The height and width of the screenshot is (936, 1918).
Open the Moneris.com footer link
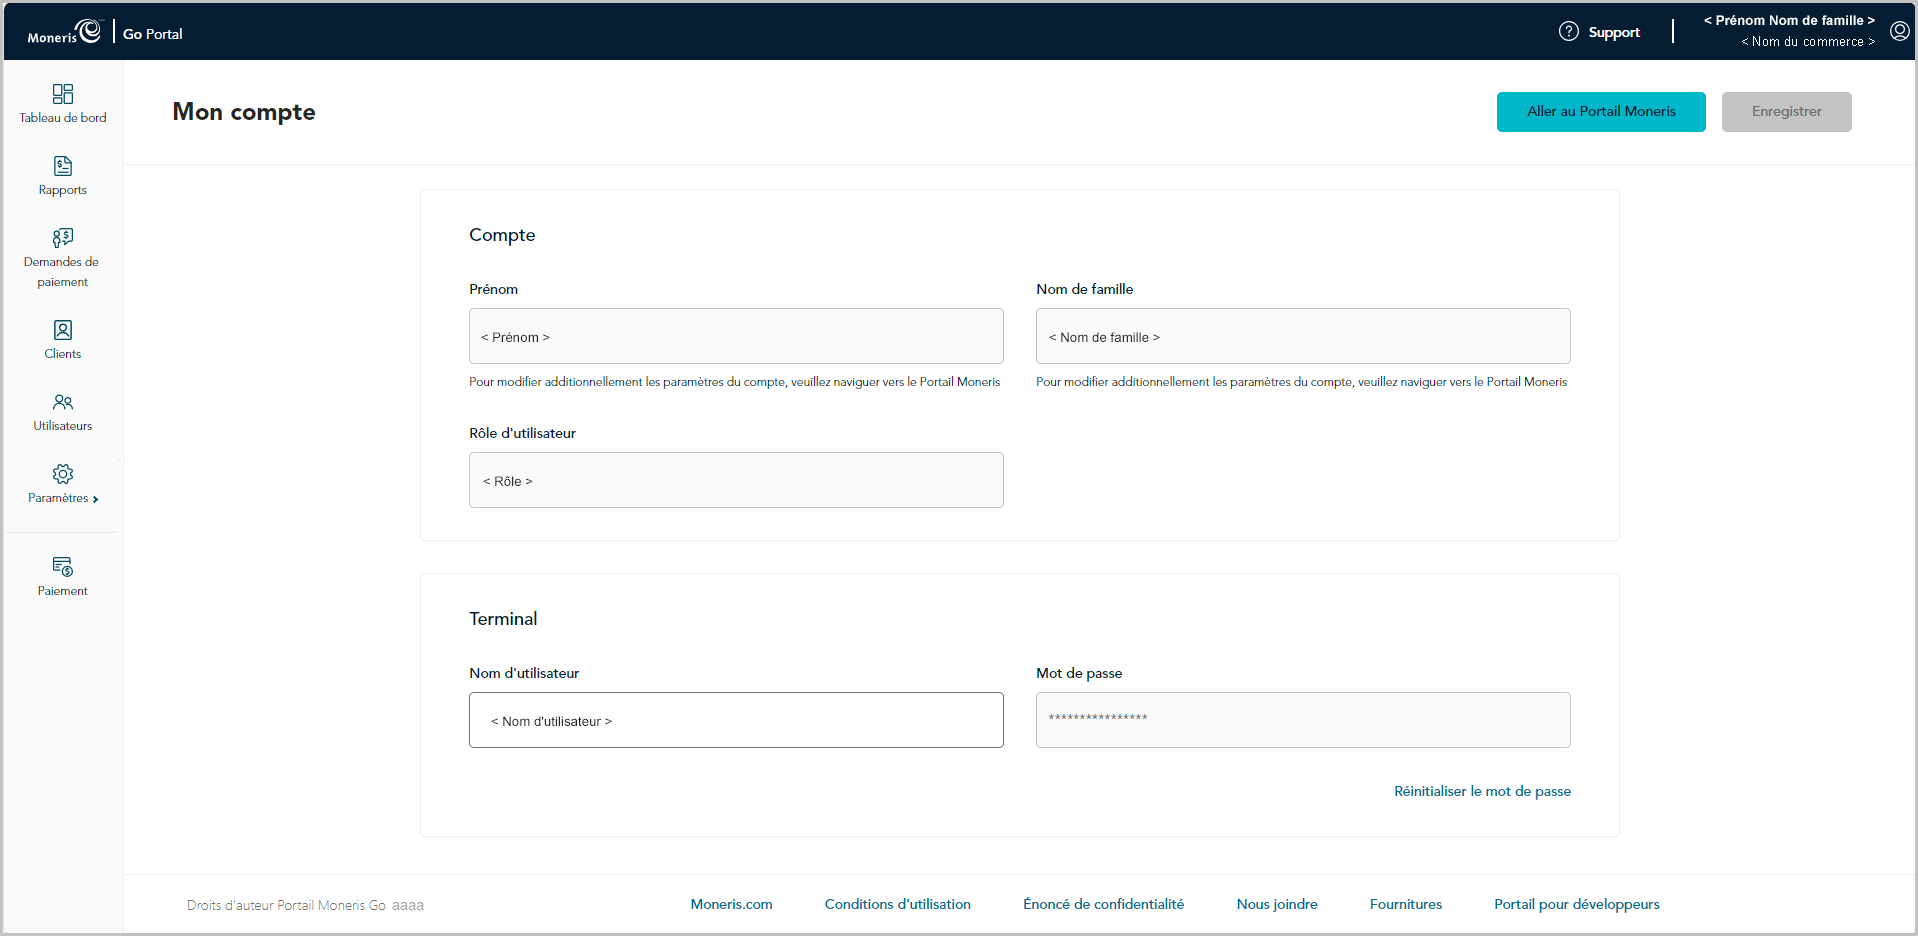731,904
